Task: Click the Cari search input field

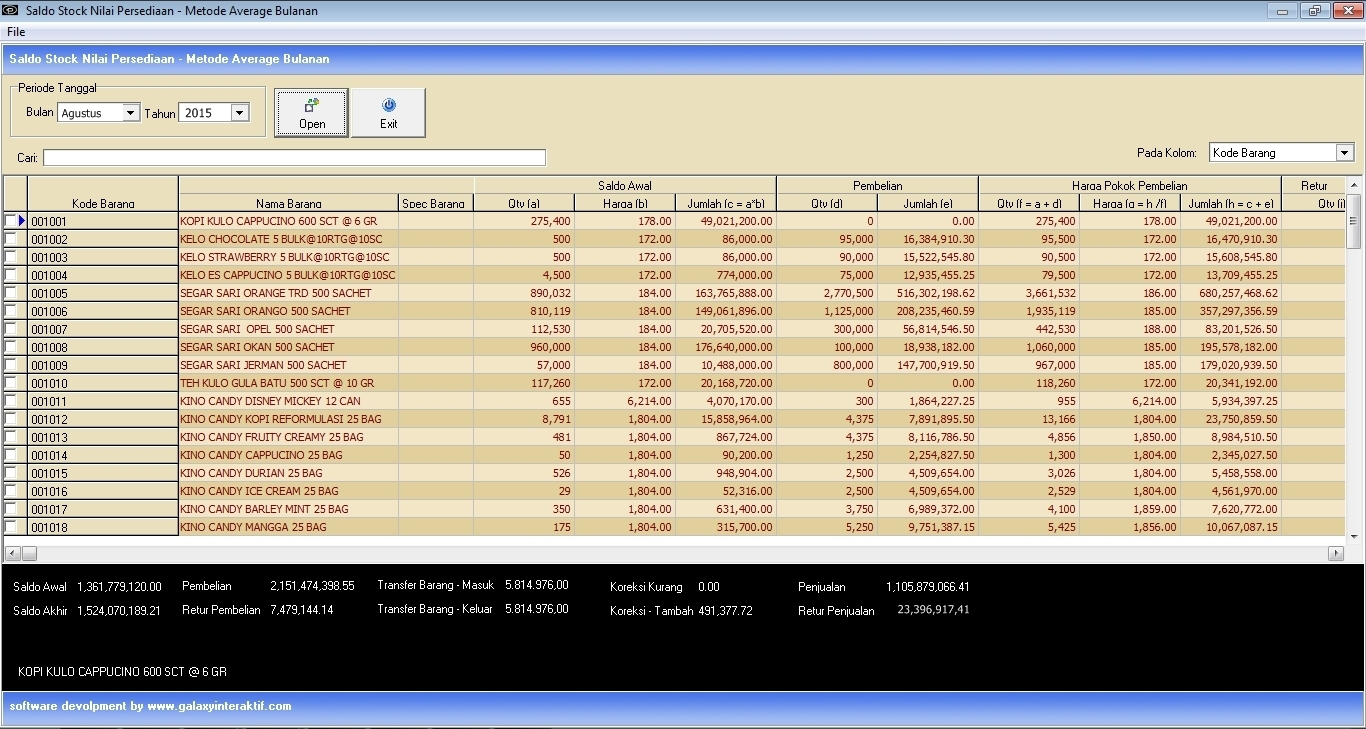Action: [x=294, y=158]
